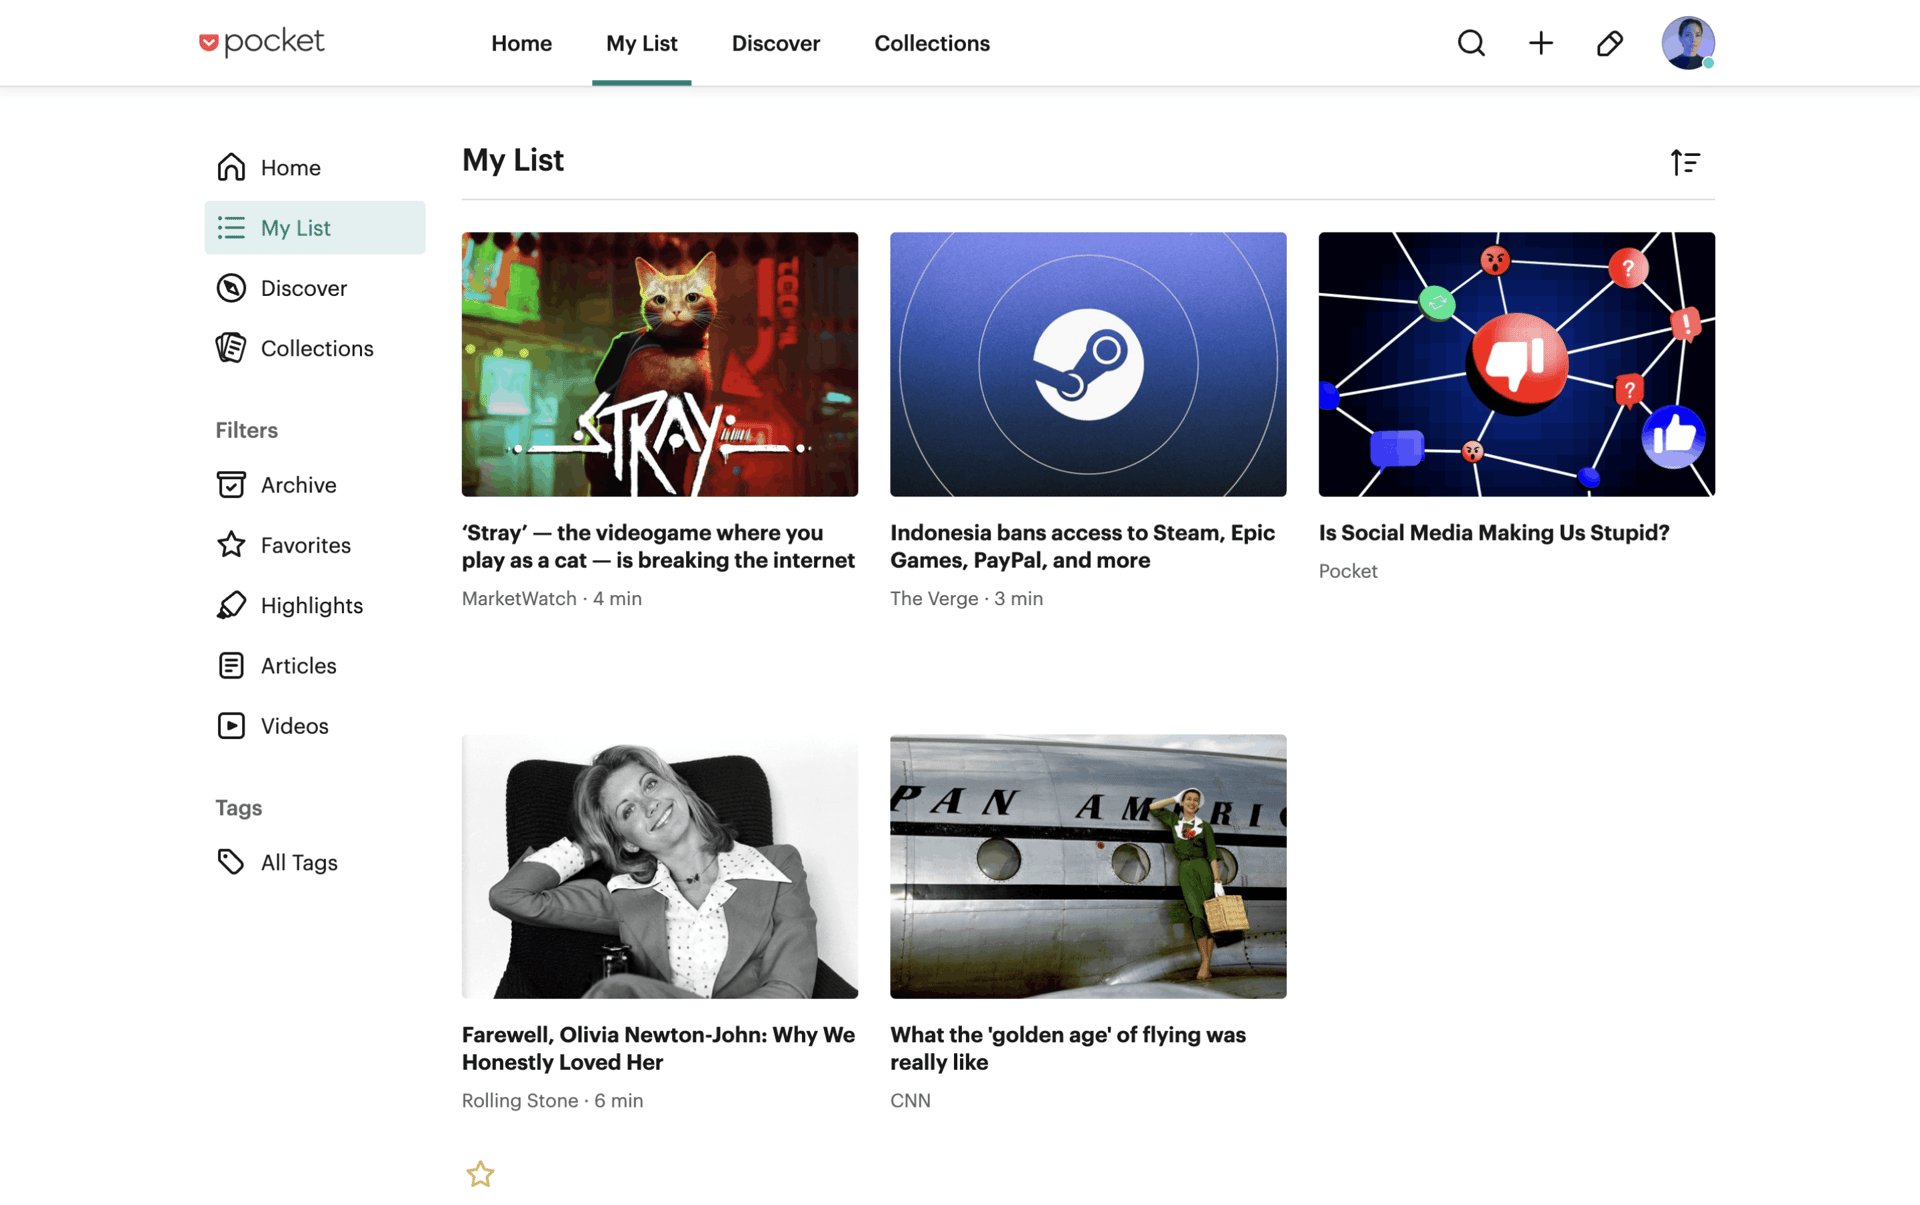This screenshot has width=1920, height=1205.
Task: Open the Stray cat game thumbnail
Action: [660, 364]
